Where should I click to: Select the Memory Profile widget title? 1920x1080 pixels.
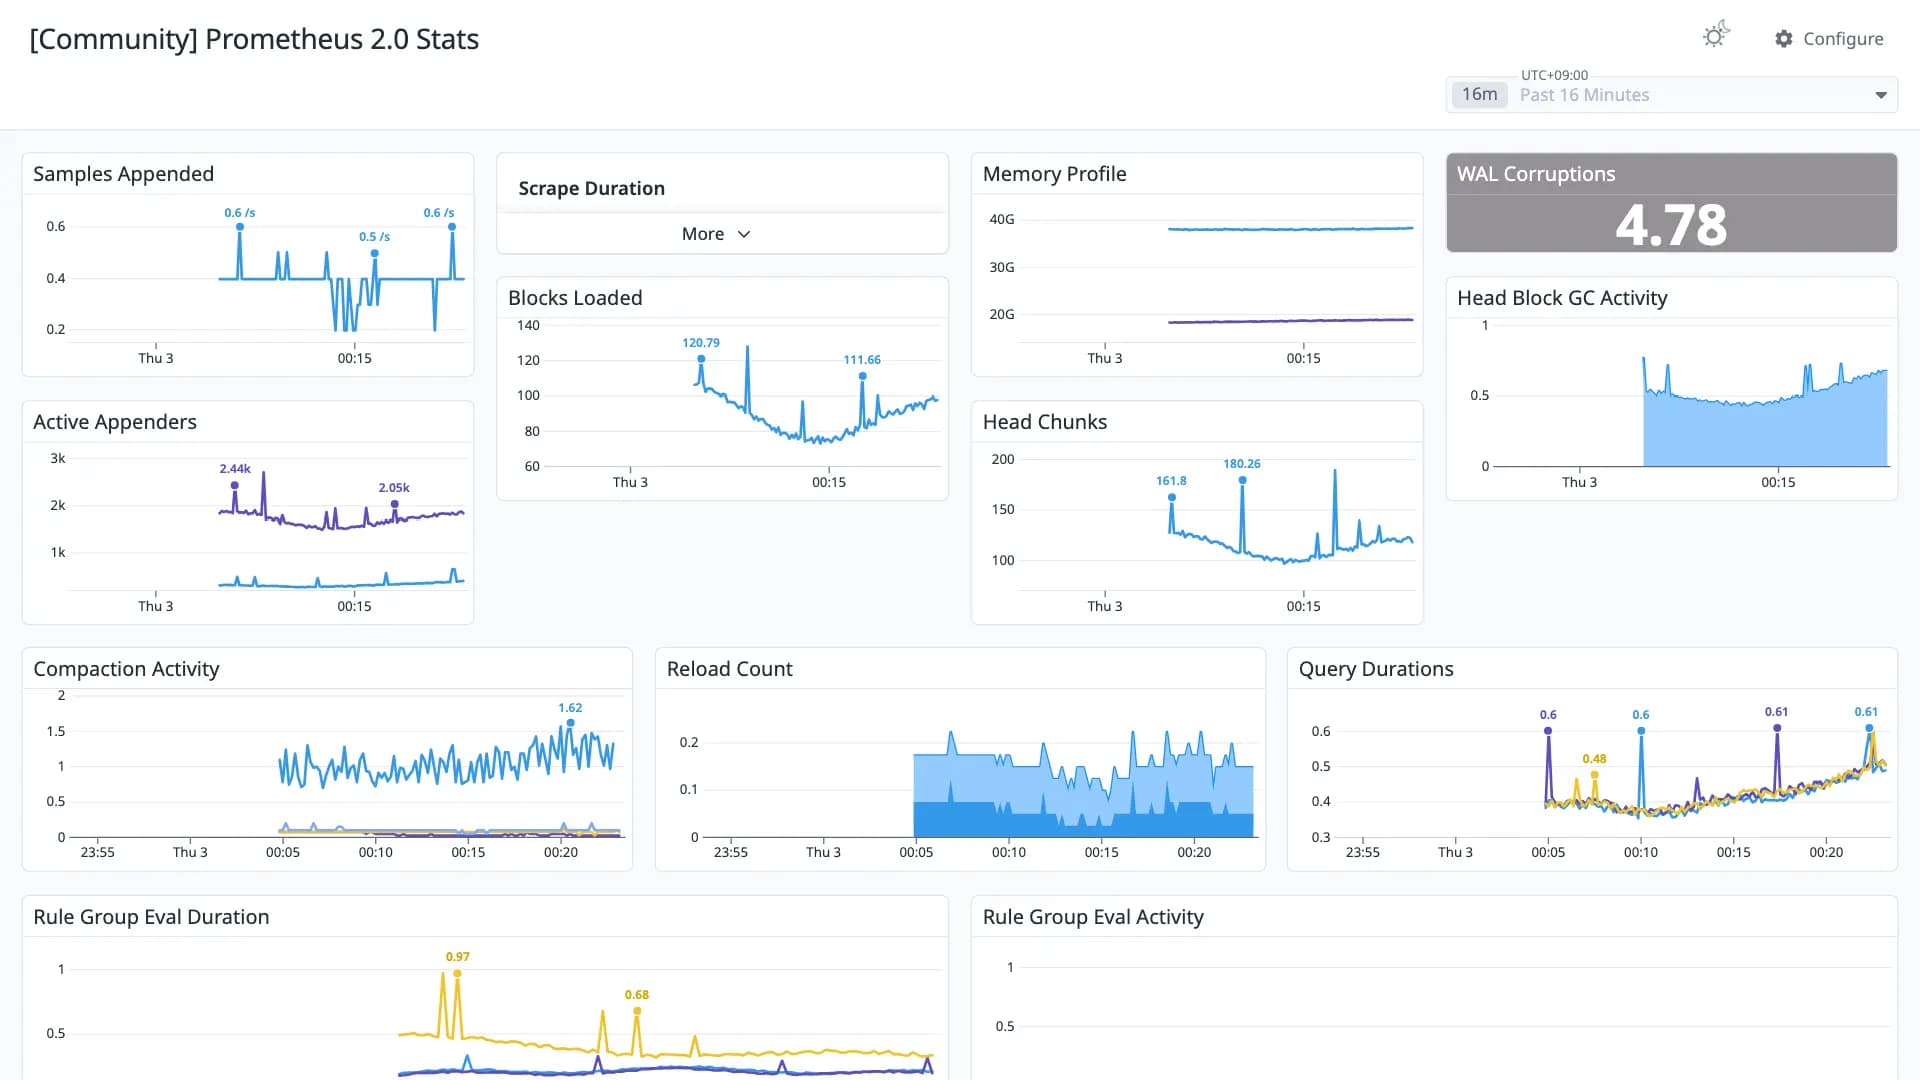coord(1055,174)
